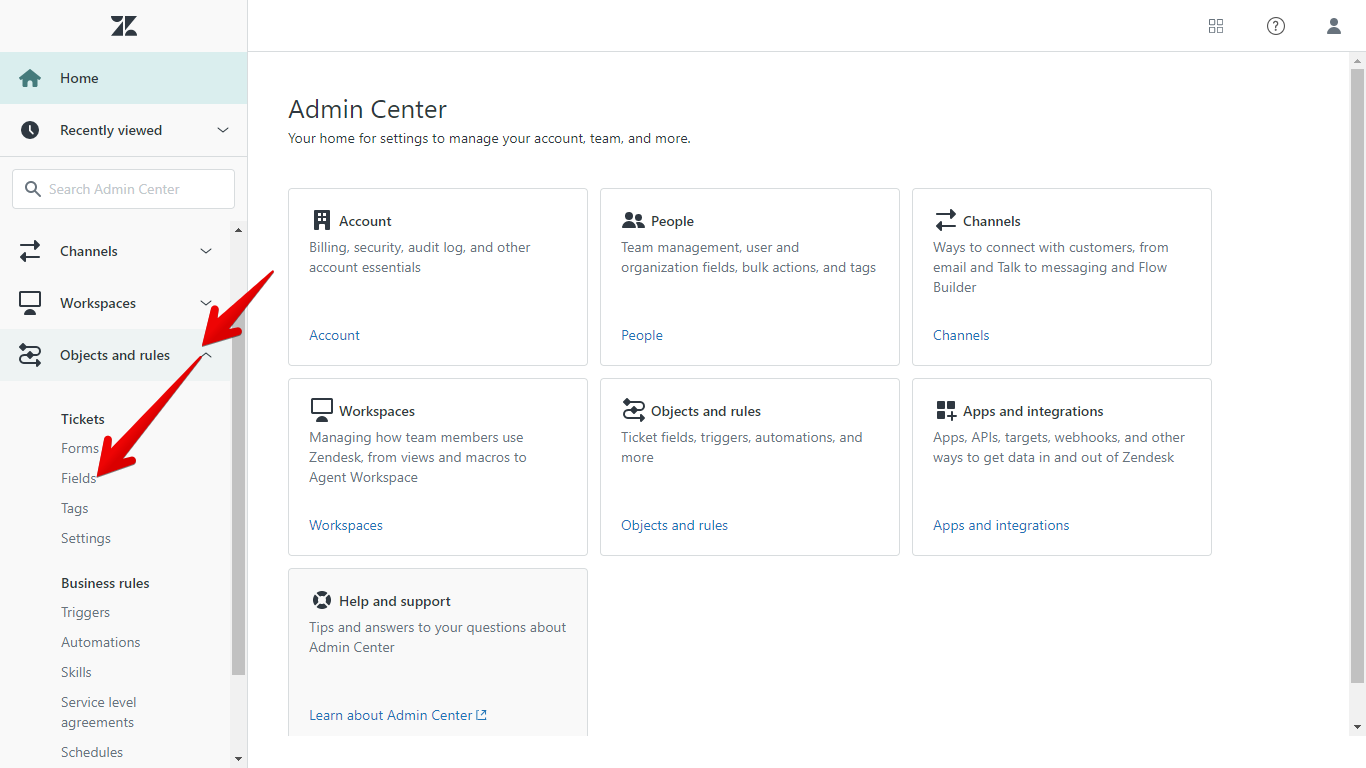Viewport: 1366px width, 768px height.
Task: Open Skills under Business rules
Action: click(76, 672)
